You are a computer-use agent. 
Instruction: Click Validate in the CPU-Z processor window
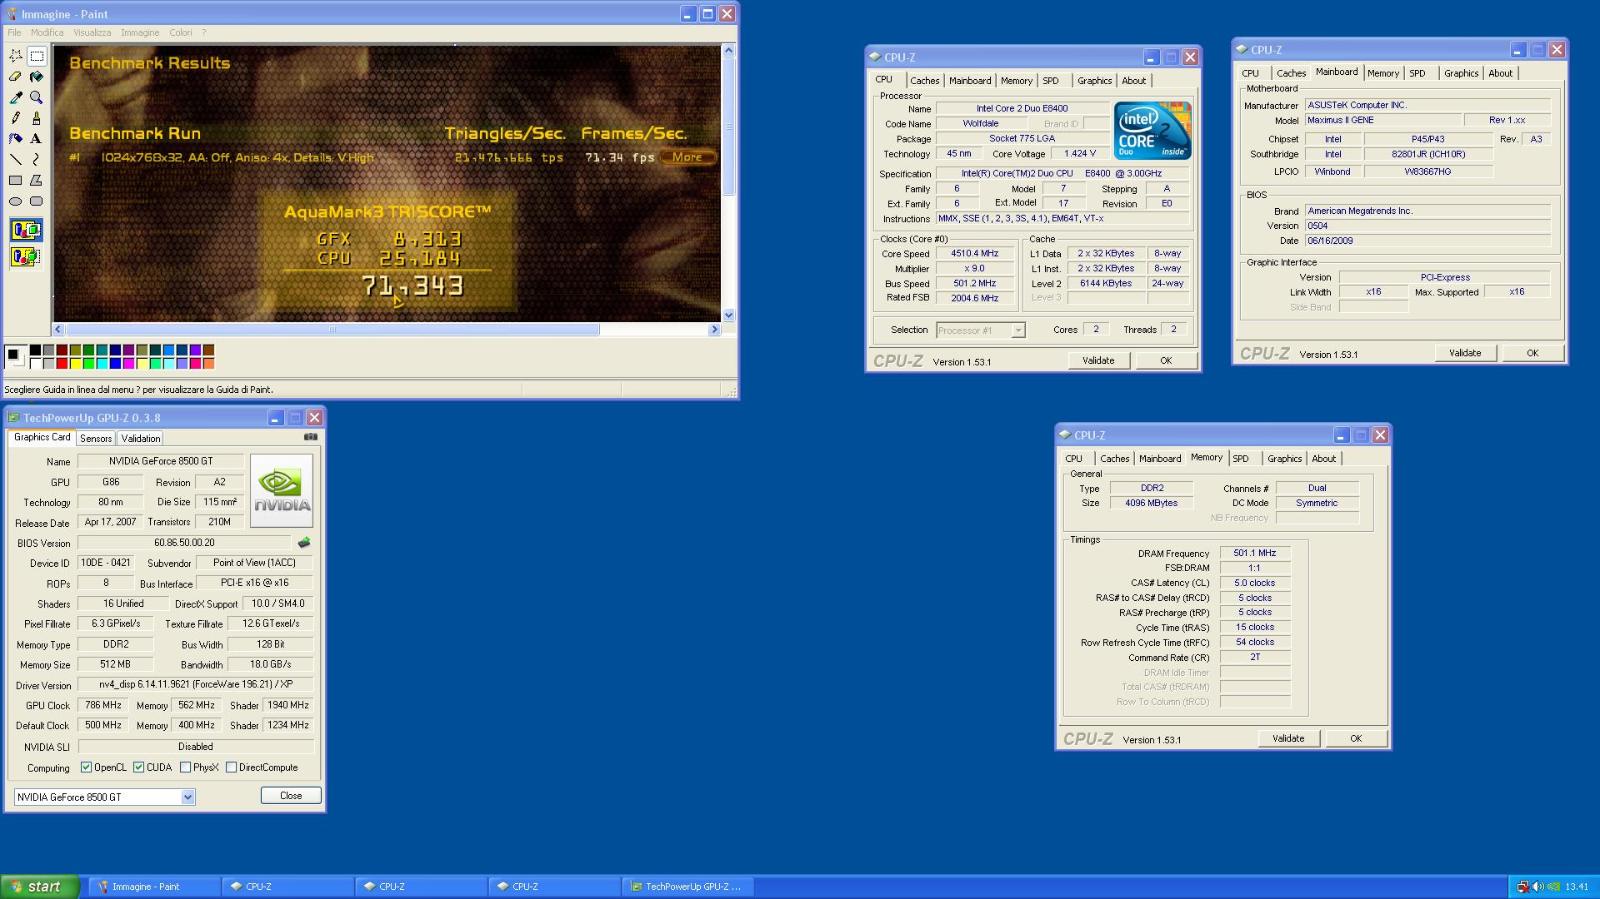(1098, 360)
